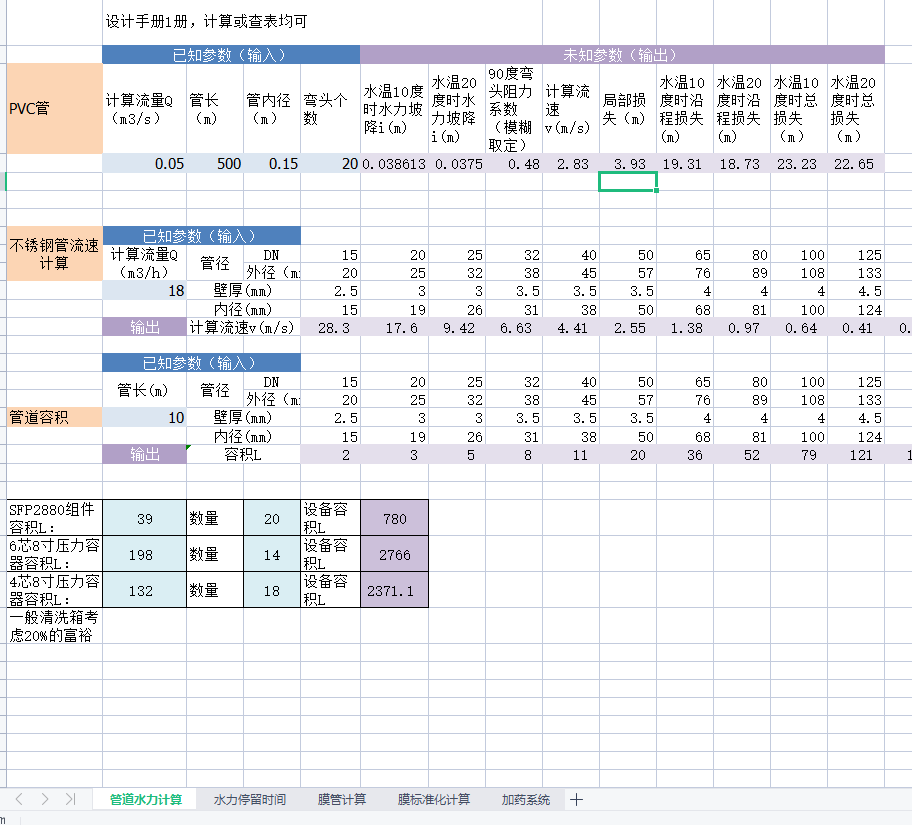912x825 pixels.
Task: Select the 弯头个数 header cell
Action: [x=330, y=108]
